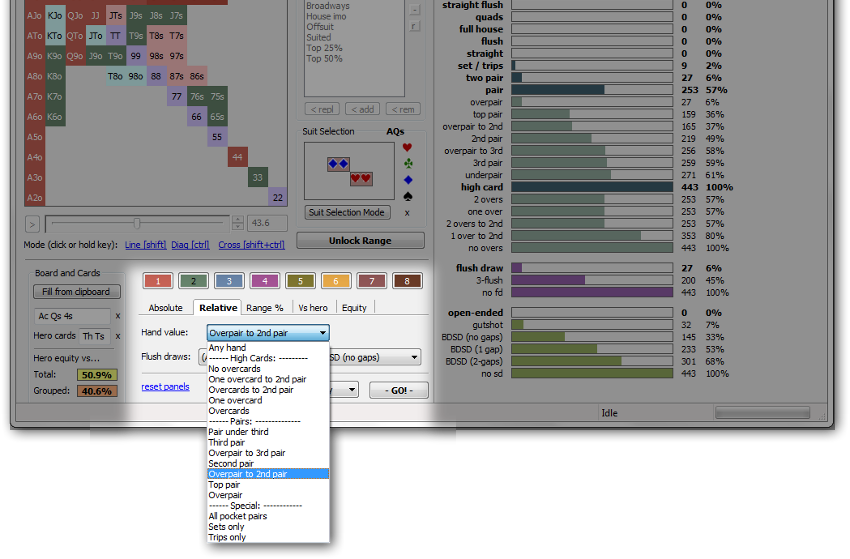Toggle the 22 hand cell in matrix
Viewport: 850px width, 559px height.
(x=279, y=198)
